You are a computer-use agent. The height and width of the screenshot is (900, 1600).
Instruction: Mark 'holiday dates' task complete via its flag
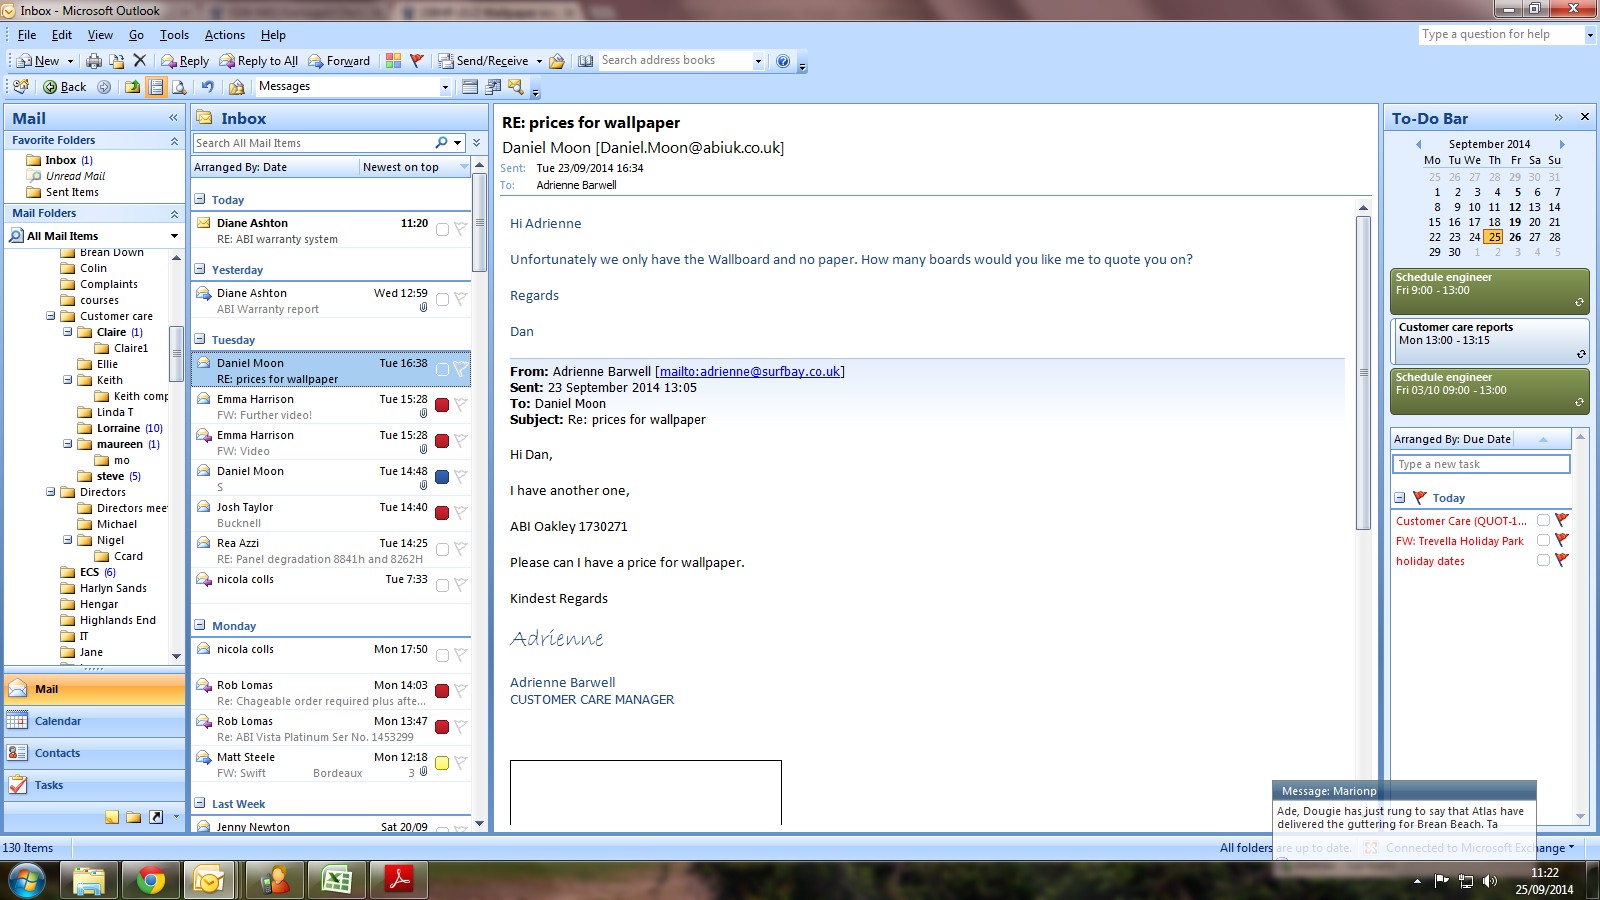tap(1562, 560)
